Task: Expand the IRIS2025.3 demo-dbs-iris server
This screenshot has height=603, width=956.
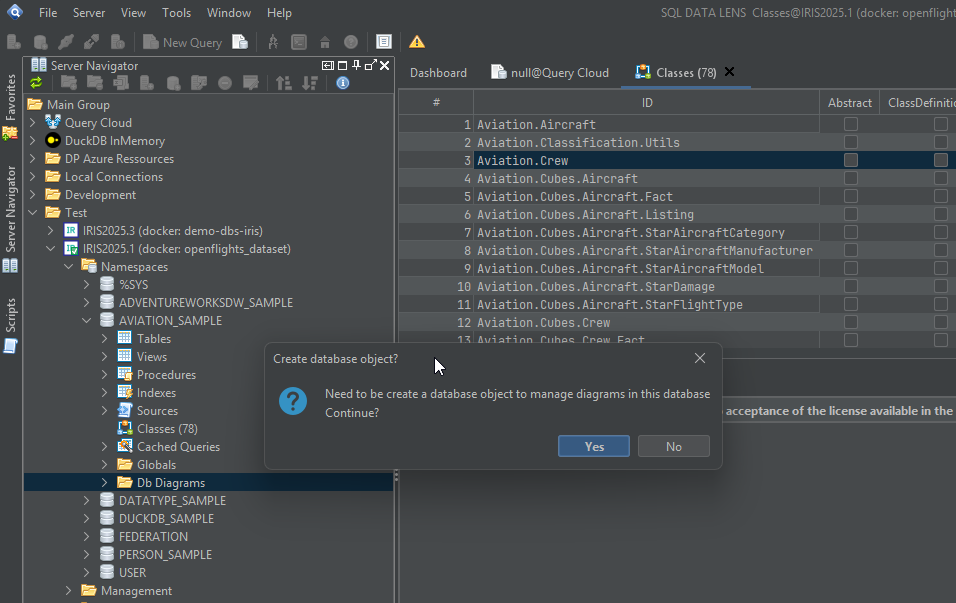Action: click(x=51, y=230)
